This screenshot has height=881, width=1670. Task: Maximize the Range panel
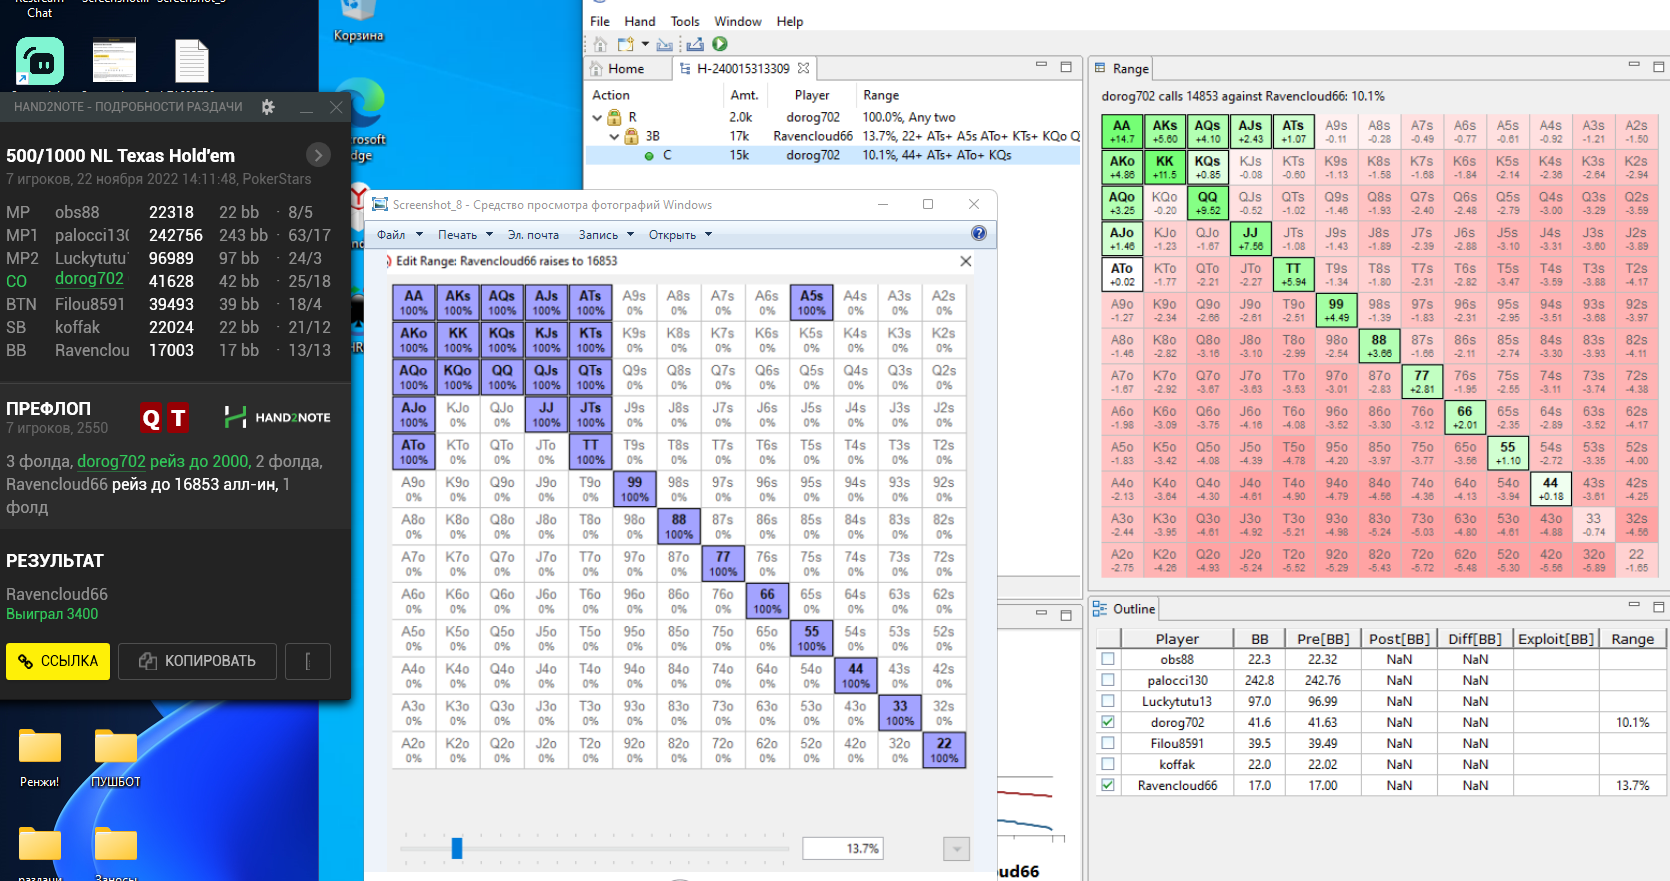(x=1658, y=66)
